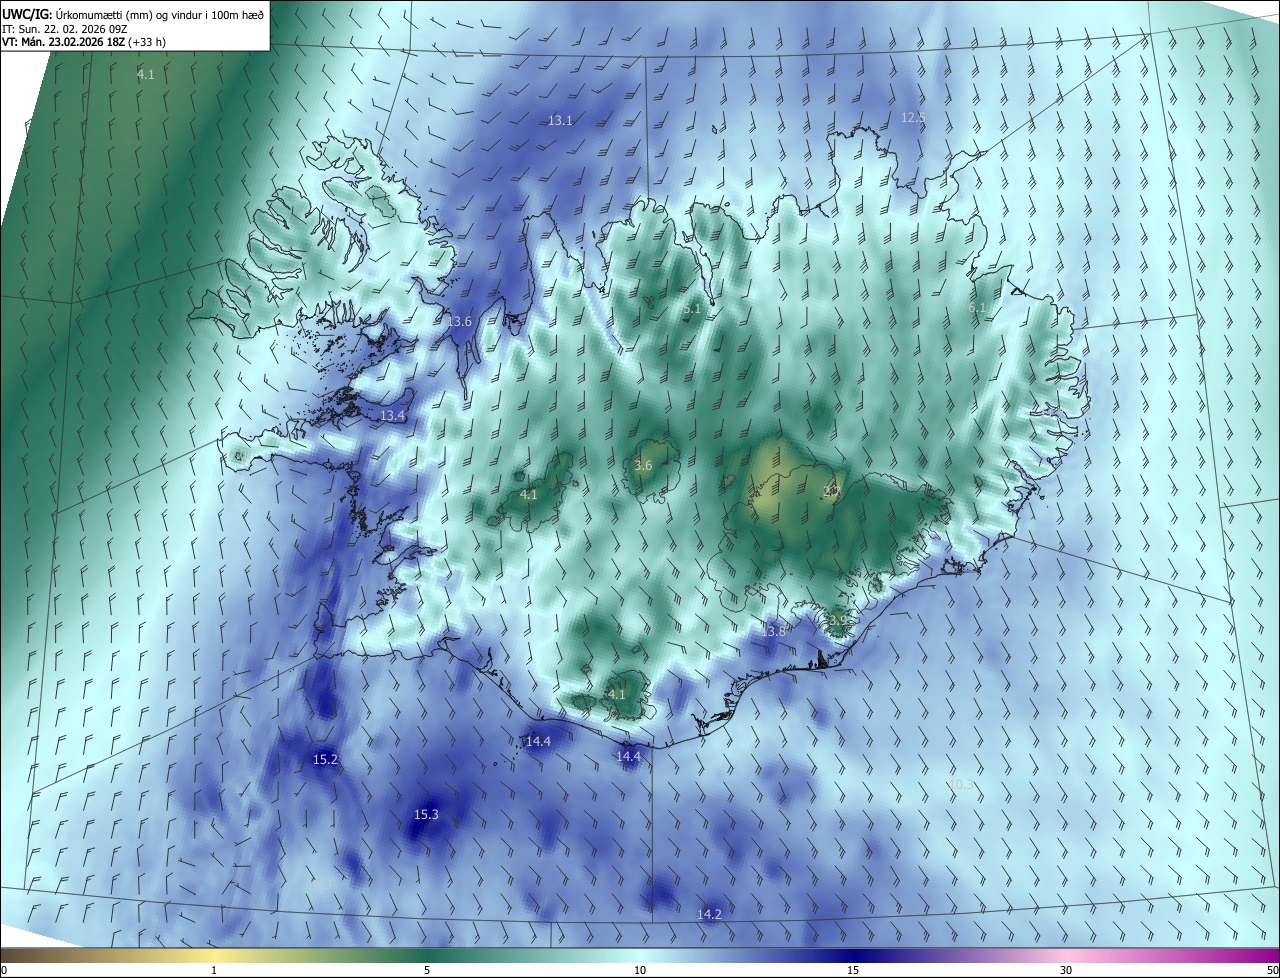
Task: Select the 10 tick on the color legend
Action: click(x=640, y=970)
